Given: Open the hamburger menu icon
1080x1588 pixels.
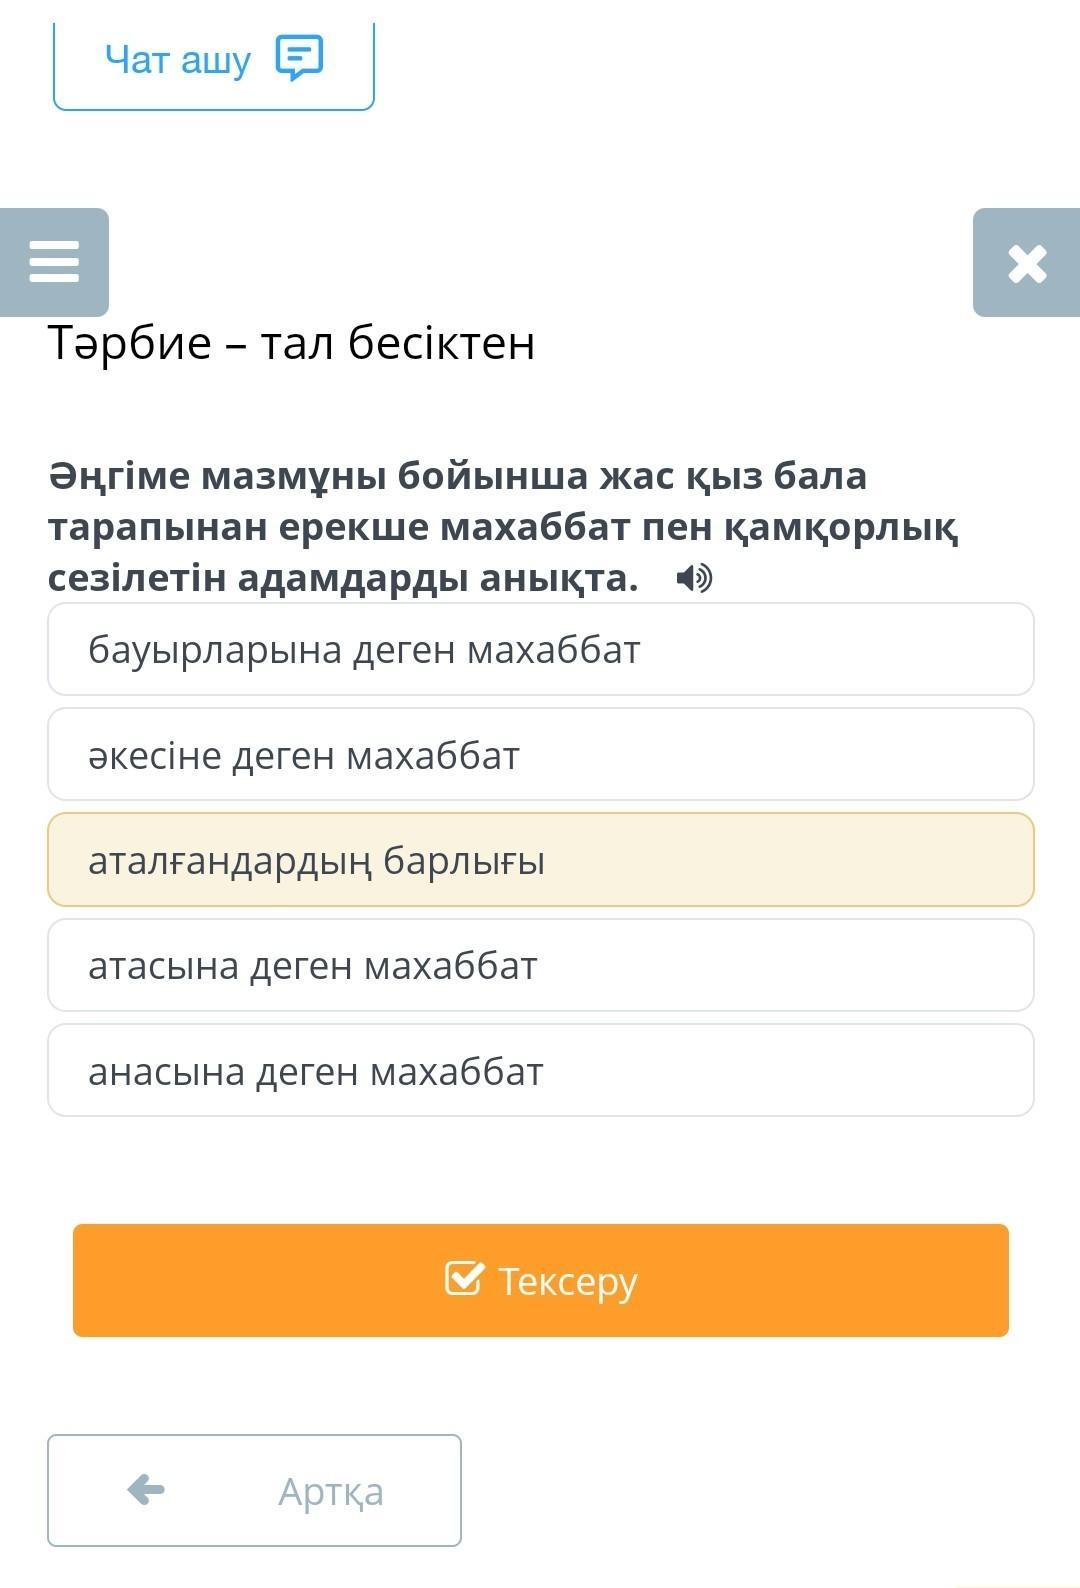Looking at the screenshot, I should pos(54,262).
